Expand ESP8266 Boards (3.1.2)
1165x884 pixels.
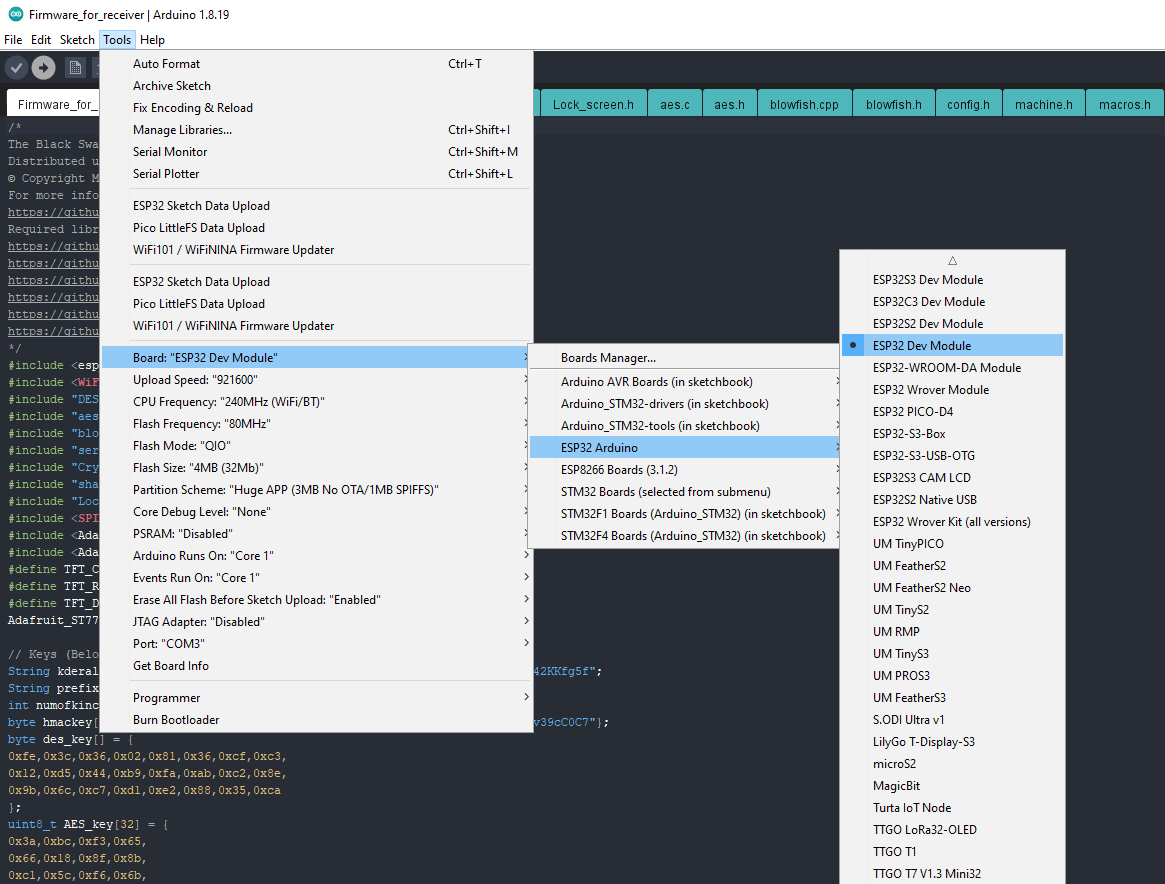coord(684,469)
